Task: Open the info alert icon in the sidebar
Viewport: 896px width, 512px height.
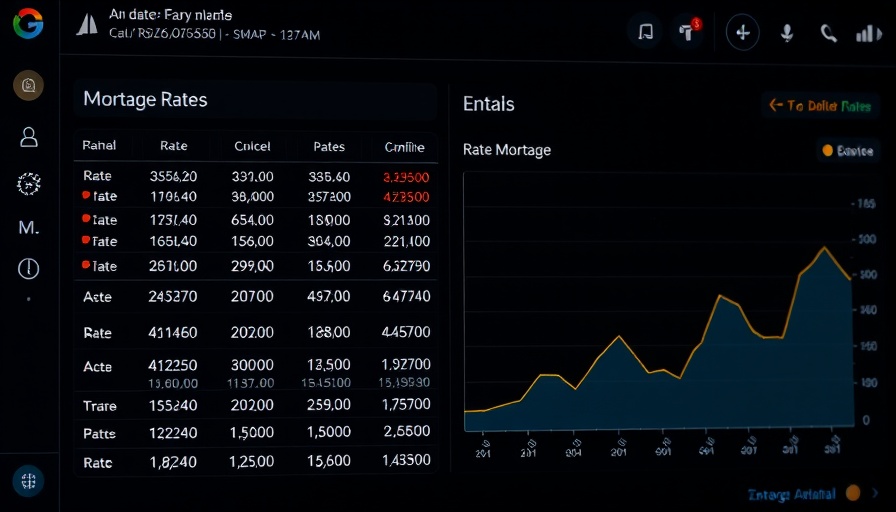Action: (29, 268)
